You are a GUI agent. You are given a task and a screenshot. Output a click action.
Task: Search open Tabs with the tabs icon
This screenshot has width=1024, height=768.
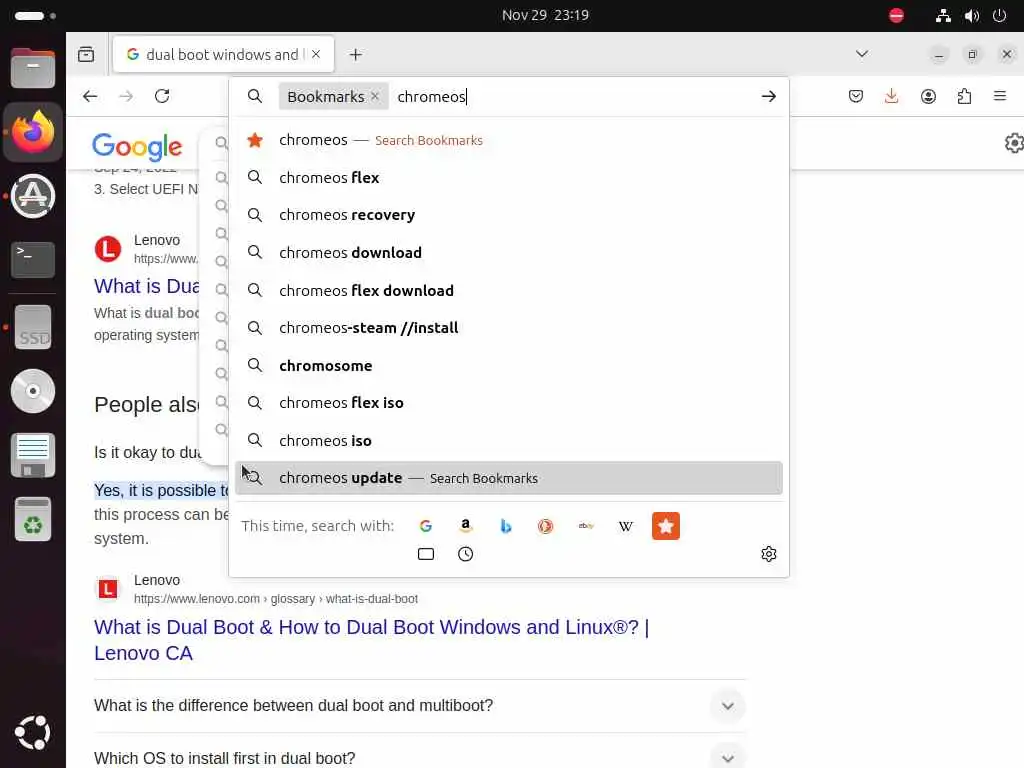[426, 554]
